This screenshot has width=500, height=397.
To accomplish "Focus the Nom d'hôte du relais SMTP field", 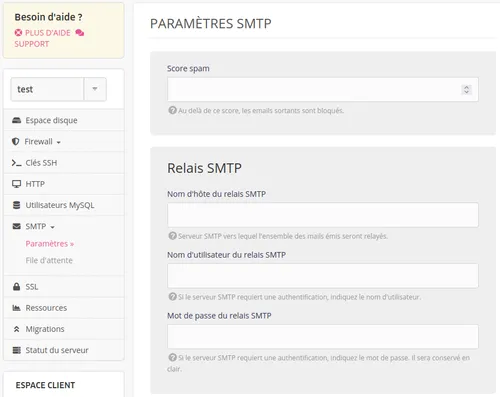I will coord(323,215).
